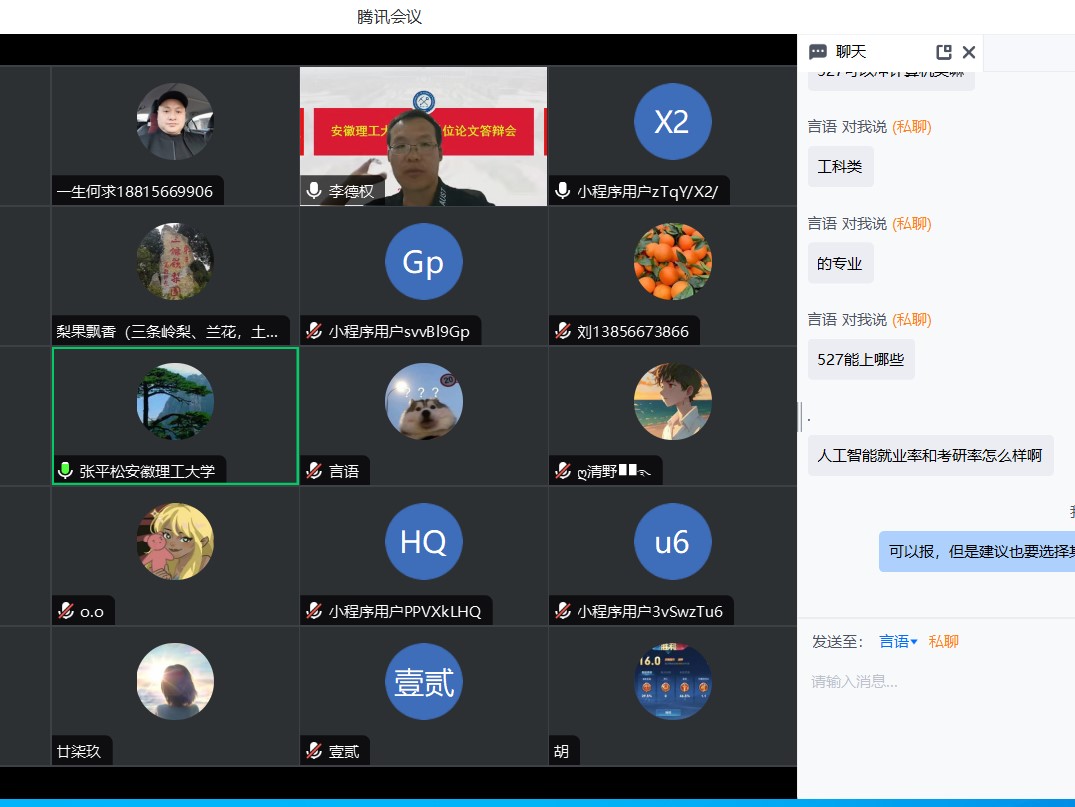The width and height of the screenshot is (1075, 807).
Task: Close the 聊天 chat panel
Action: [968, 52]
